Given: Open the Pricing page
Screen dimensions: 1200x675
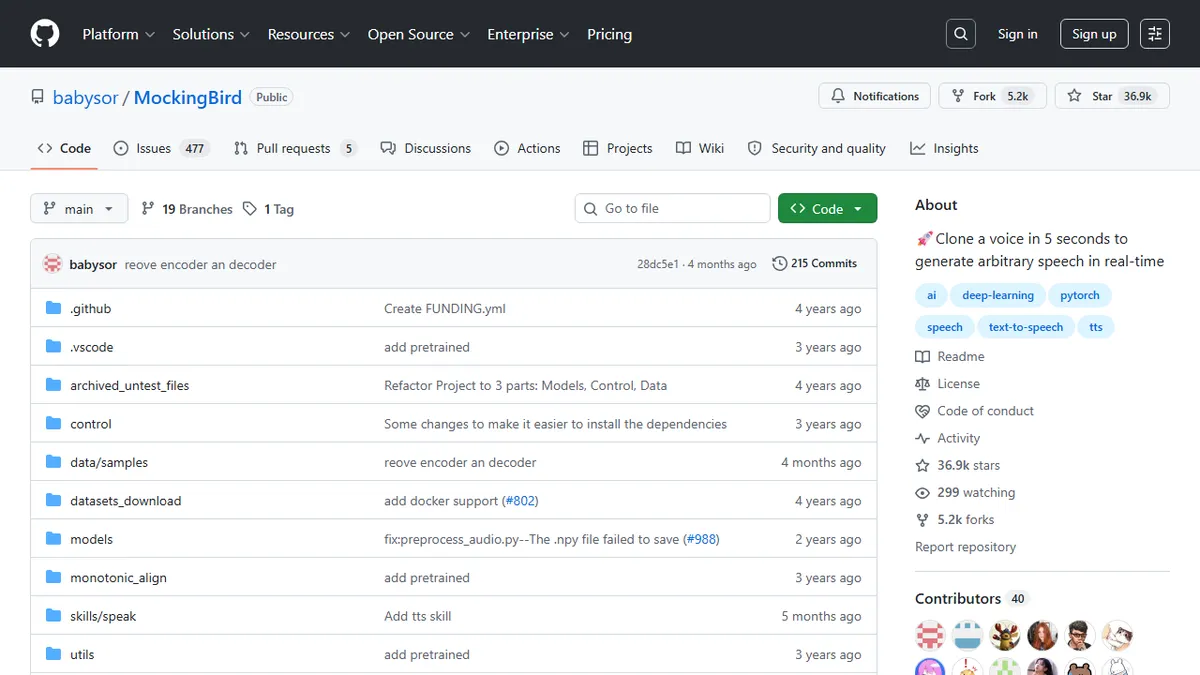Looking at the screenshot, I should coord(609,34).
